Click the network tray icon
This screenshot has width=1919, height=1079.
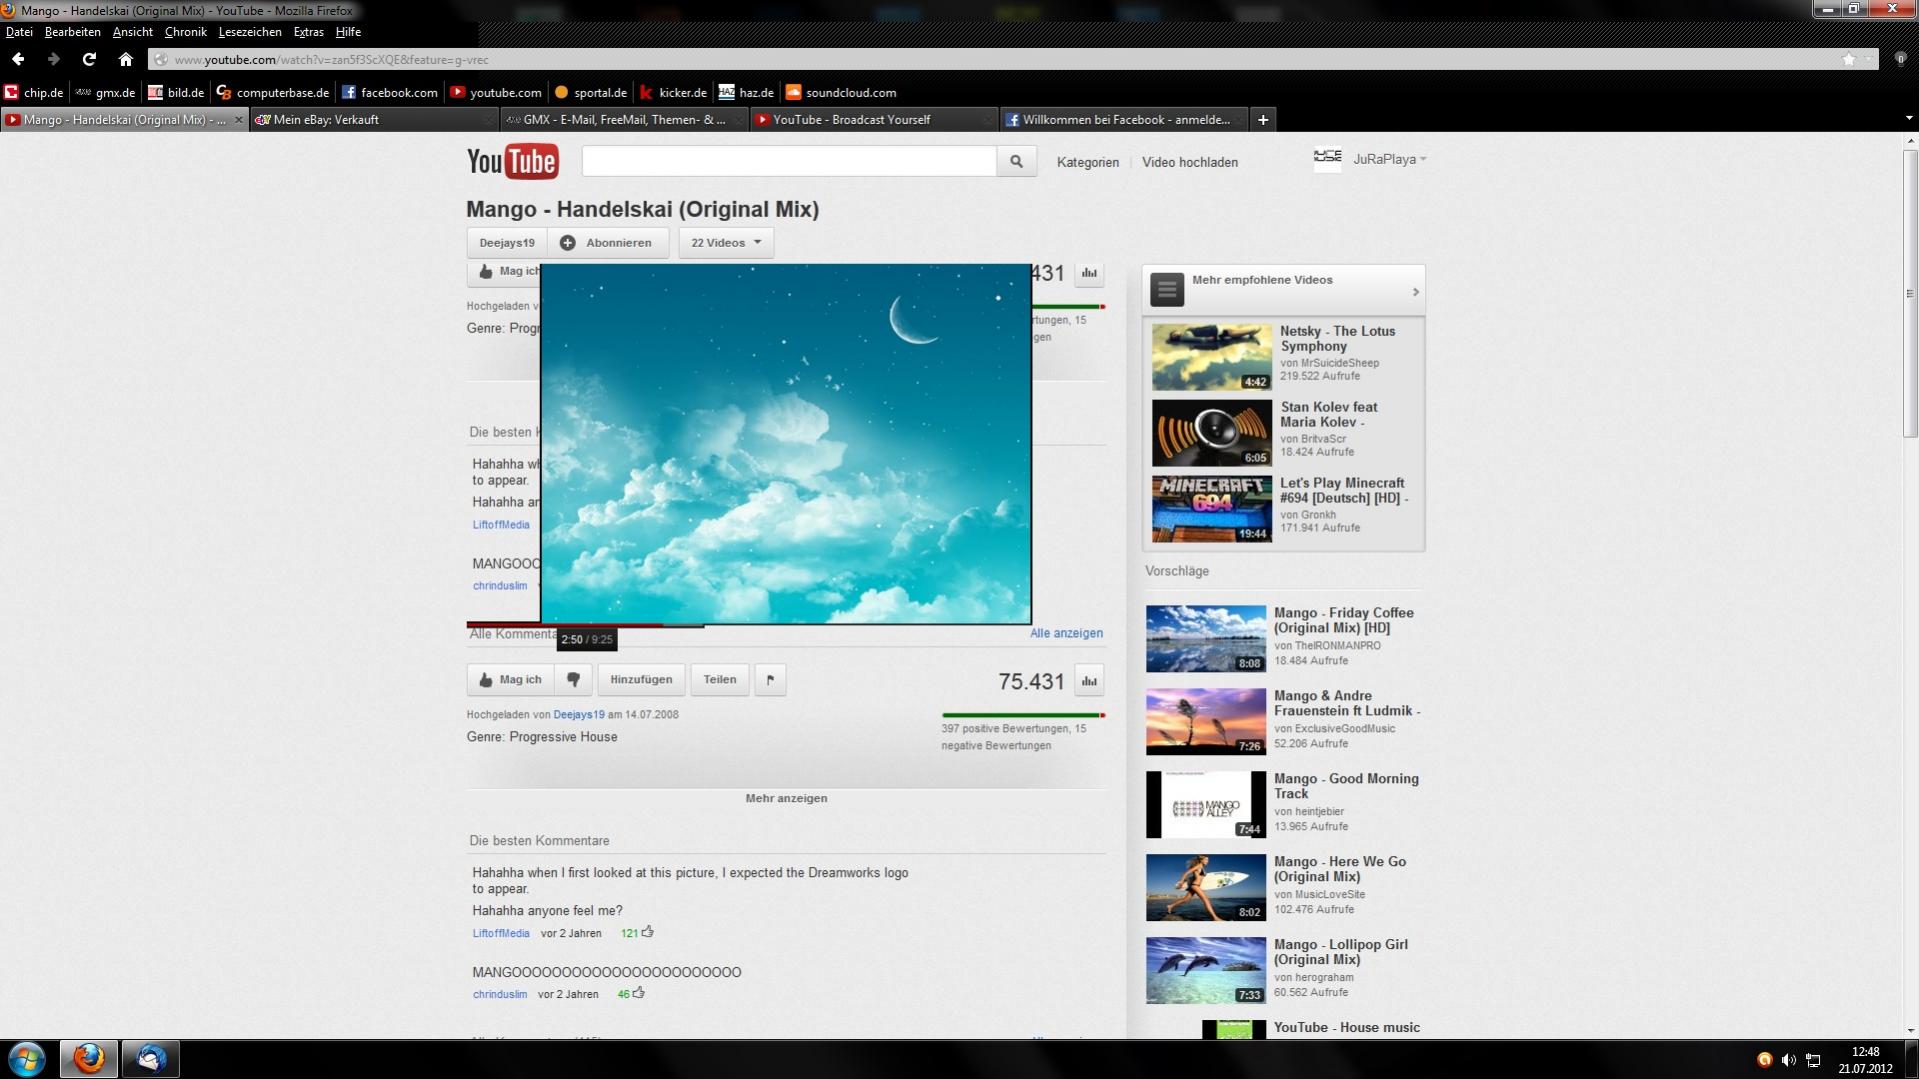[x=1813, y=1060]
